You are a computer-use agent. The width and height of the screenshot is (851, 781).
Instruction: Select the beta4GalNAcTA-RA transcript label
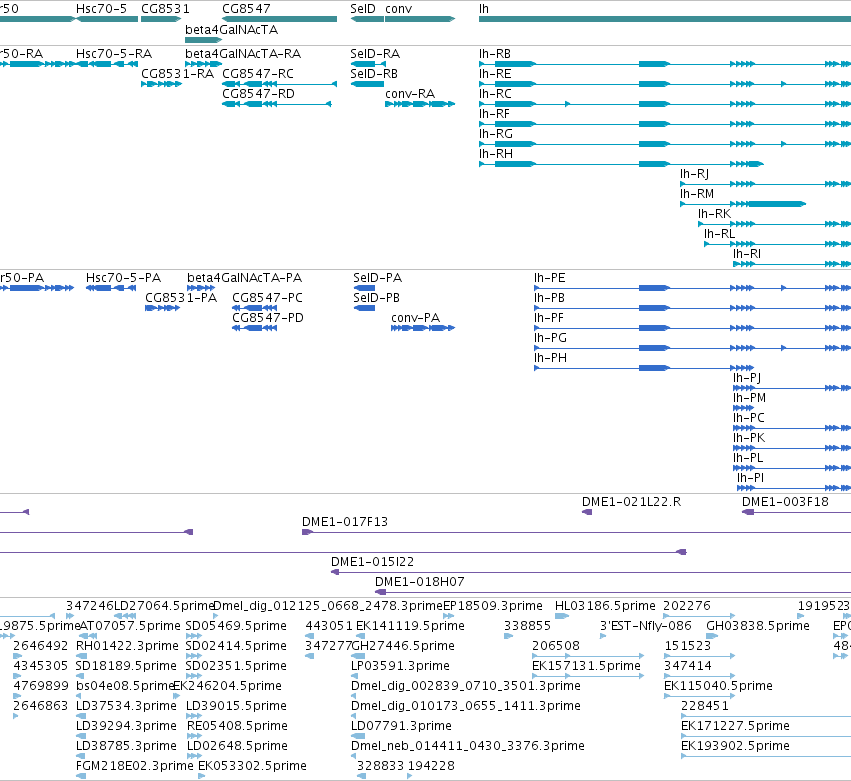243,54
